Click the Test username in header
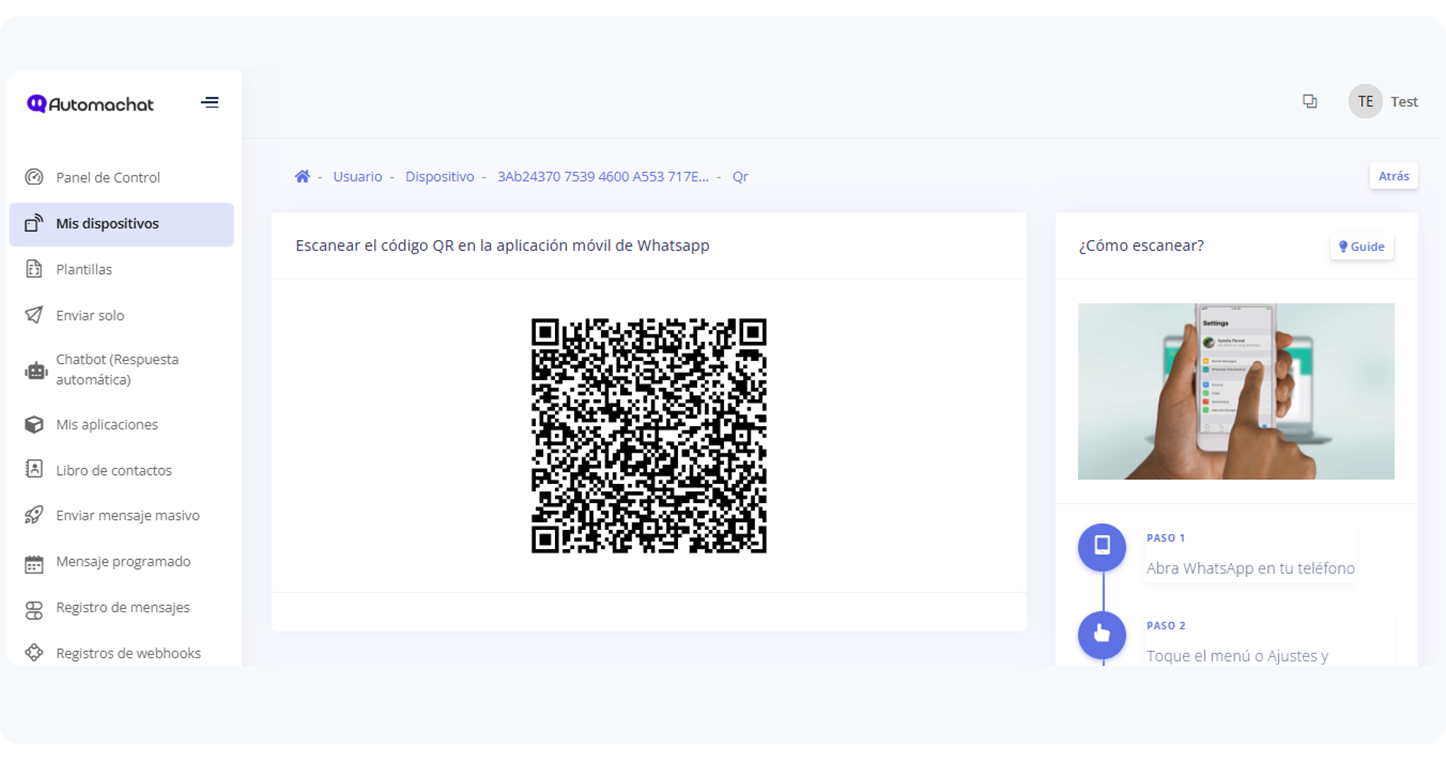The width and height of the screenshot is (1446, 762). tap(1404, 101)
